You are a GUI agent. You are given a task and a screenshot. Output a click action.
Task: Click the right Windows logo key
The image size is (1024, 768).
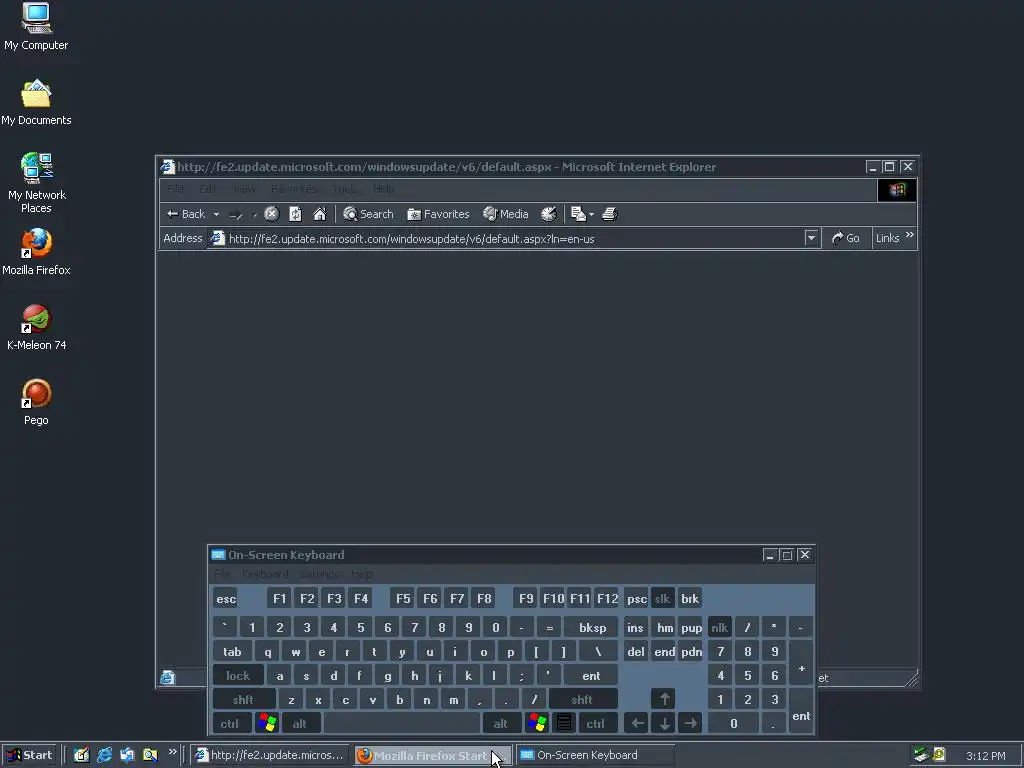click(x=537, y=723)
